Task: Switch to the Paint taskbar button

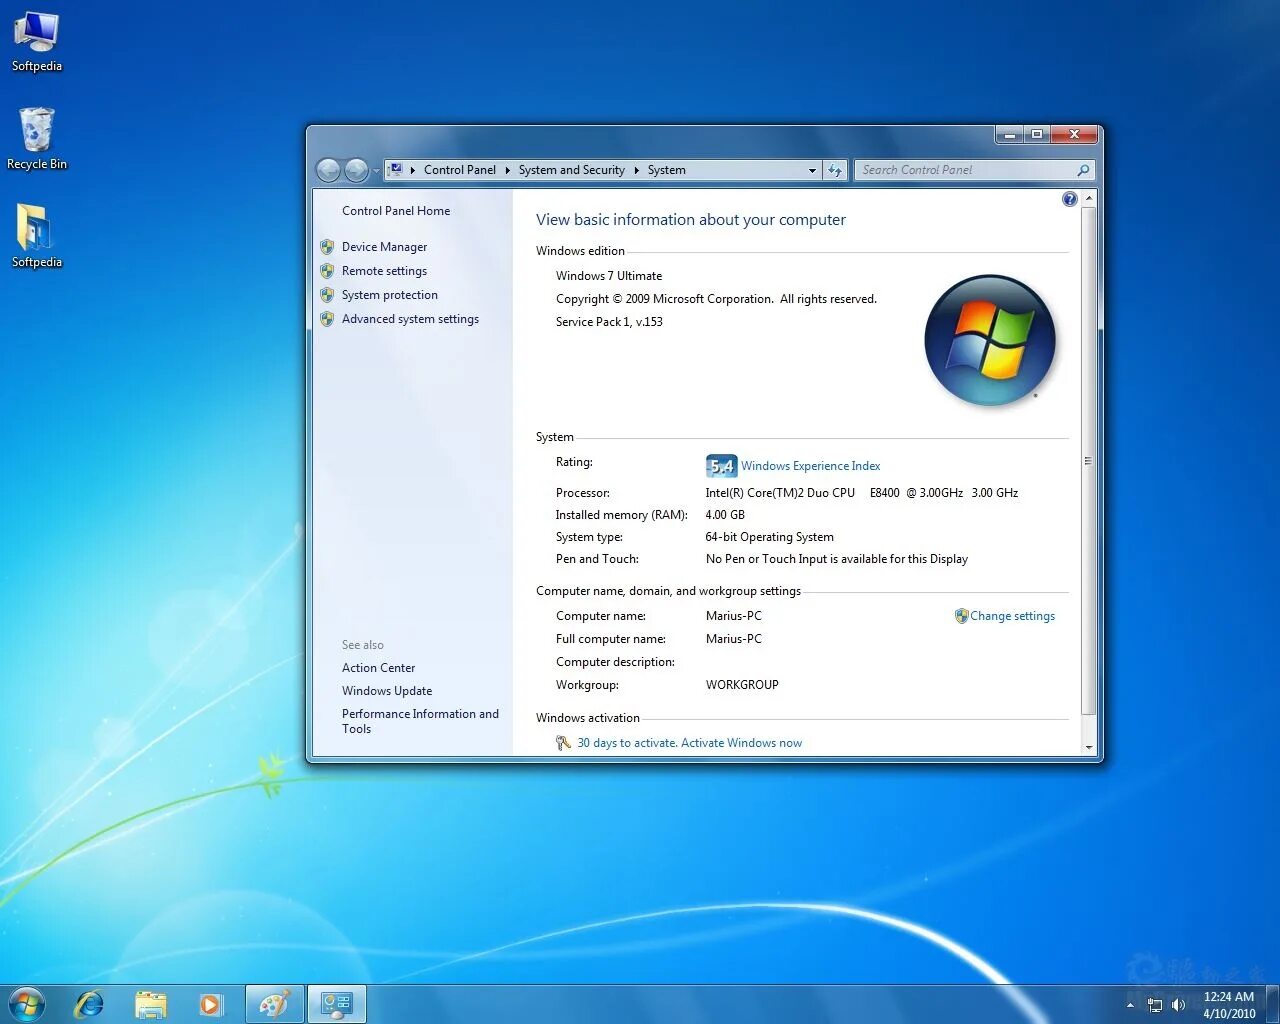Action: [x=274, y=1004]
